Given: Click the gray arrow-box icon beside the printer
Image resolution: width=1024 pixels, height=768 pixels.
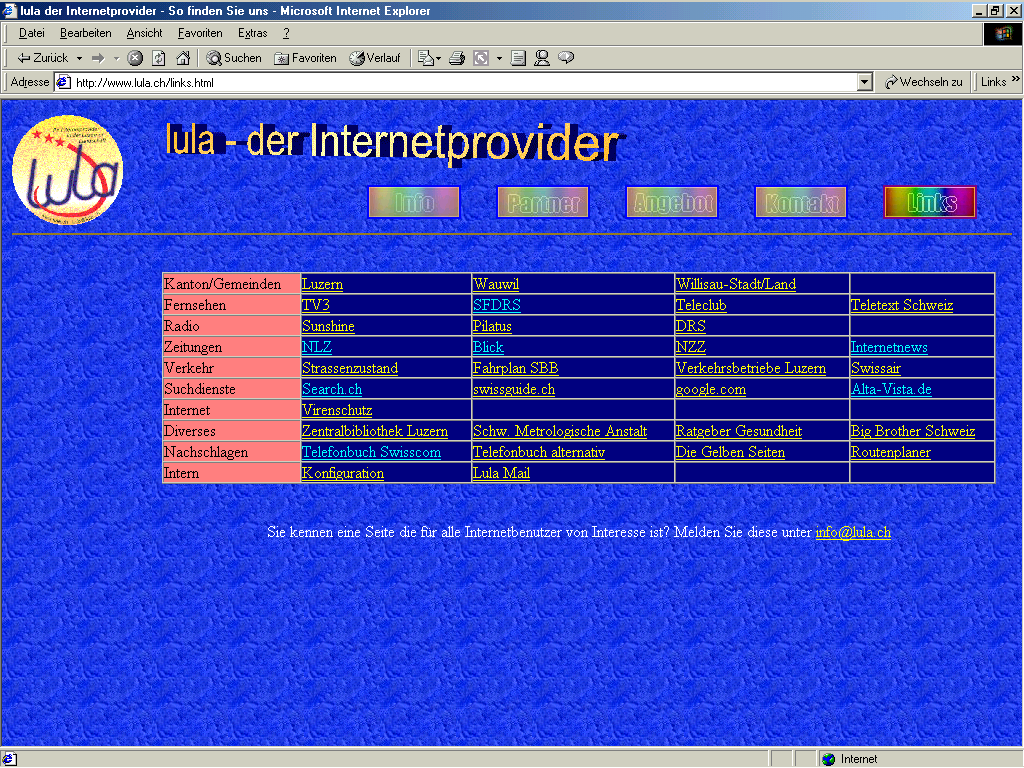Looking at the screenshot, I should point(481,58).
